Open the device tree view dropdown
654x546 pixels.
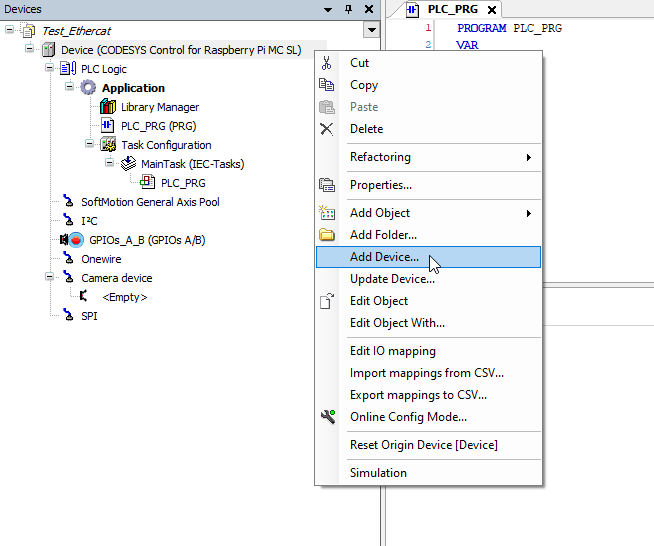(371, 30)
